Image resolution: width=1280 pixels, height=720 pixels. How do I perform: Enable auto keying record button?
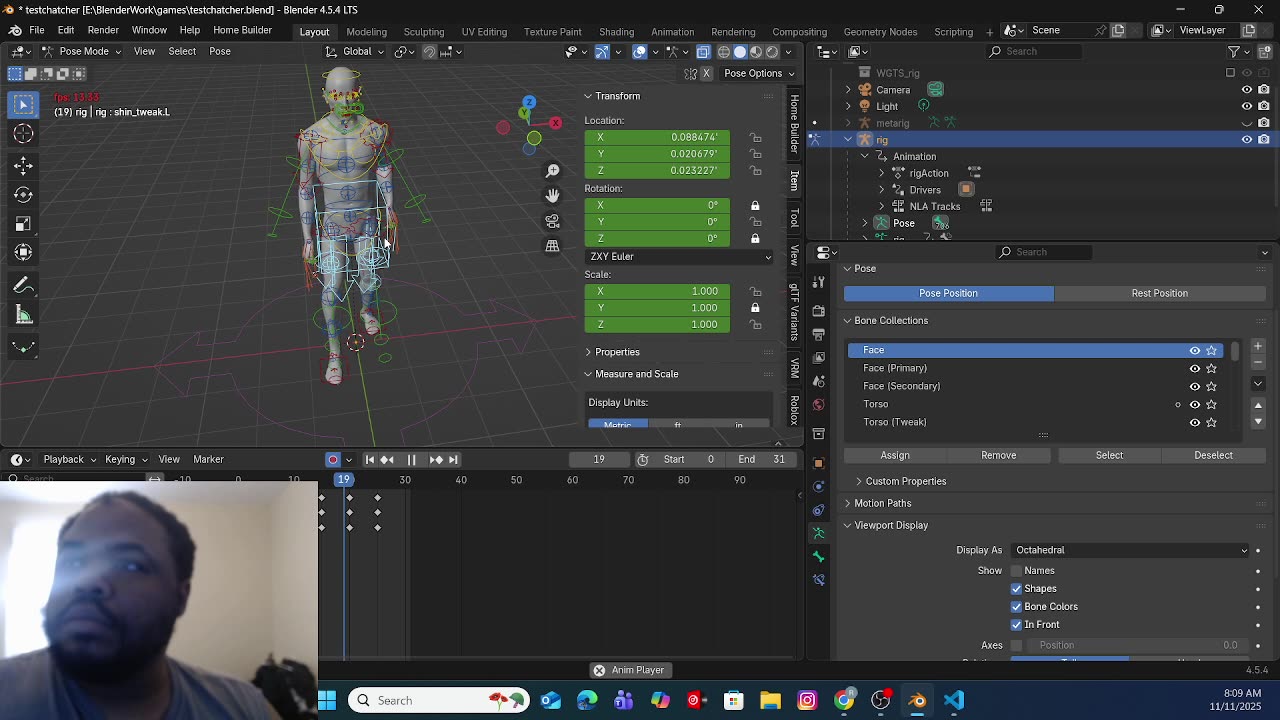pos(333,459)
